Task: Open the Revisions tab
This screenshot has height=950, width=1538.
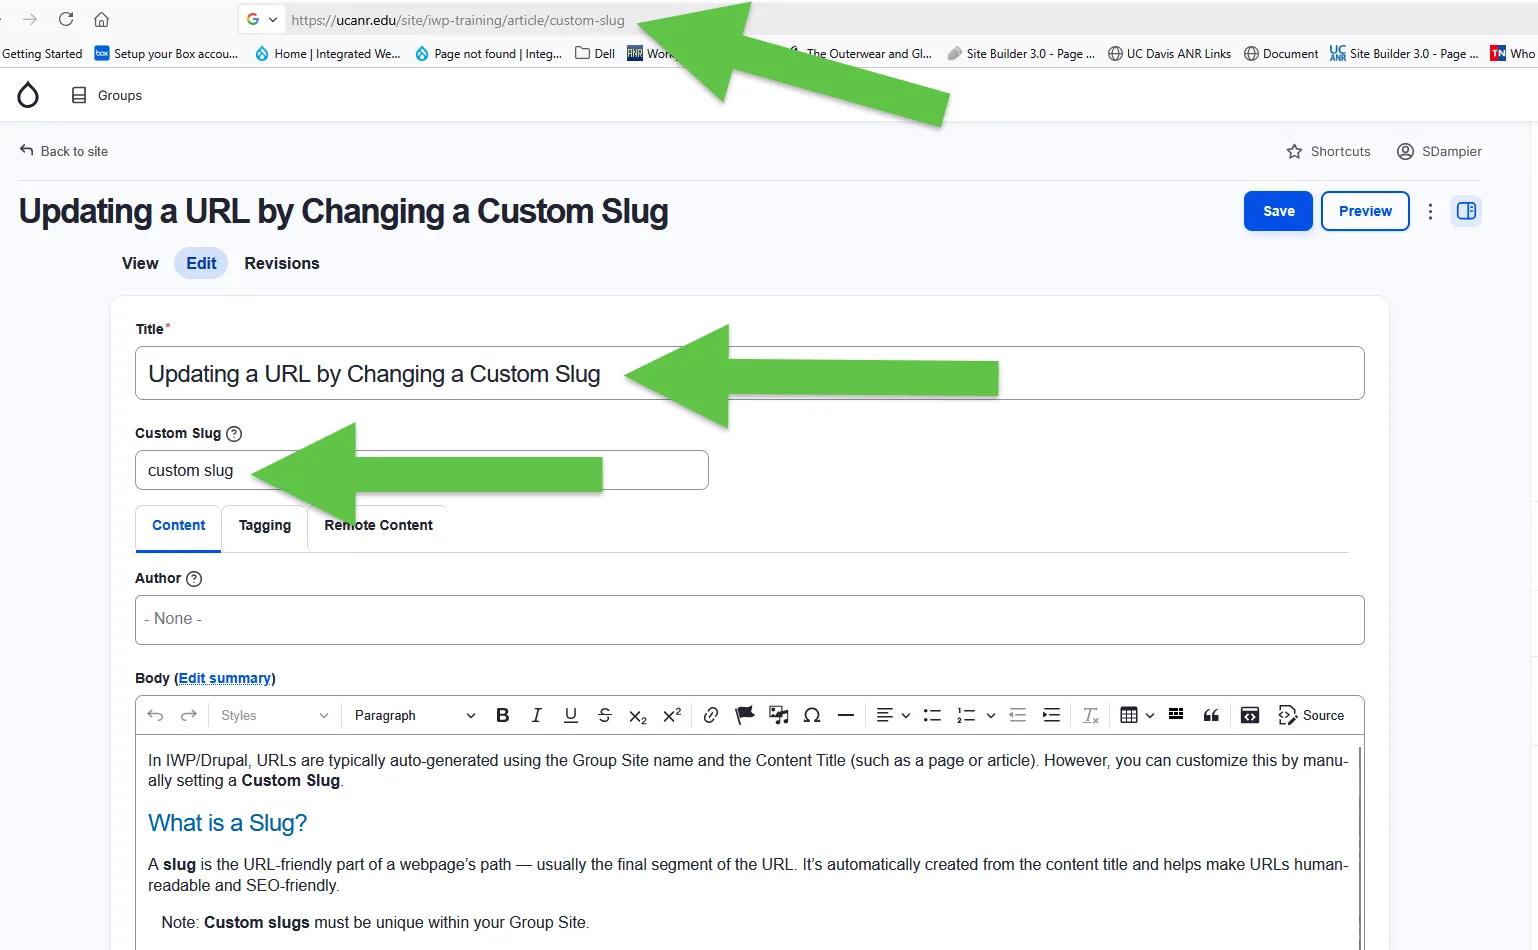Action: coord(281,263)
